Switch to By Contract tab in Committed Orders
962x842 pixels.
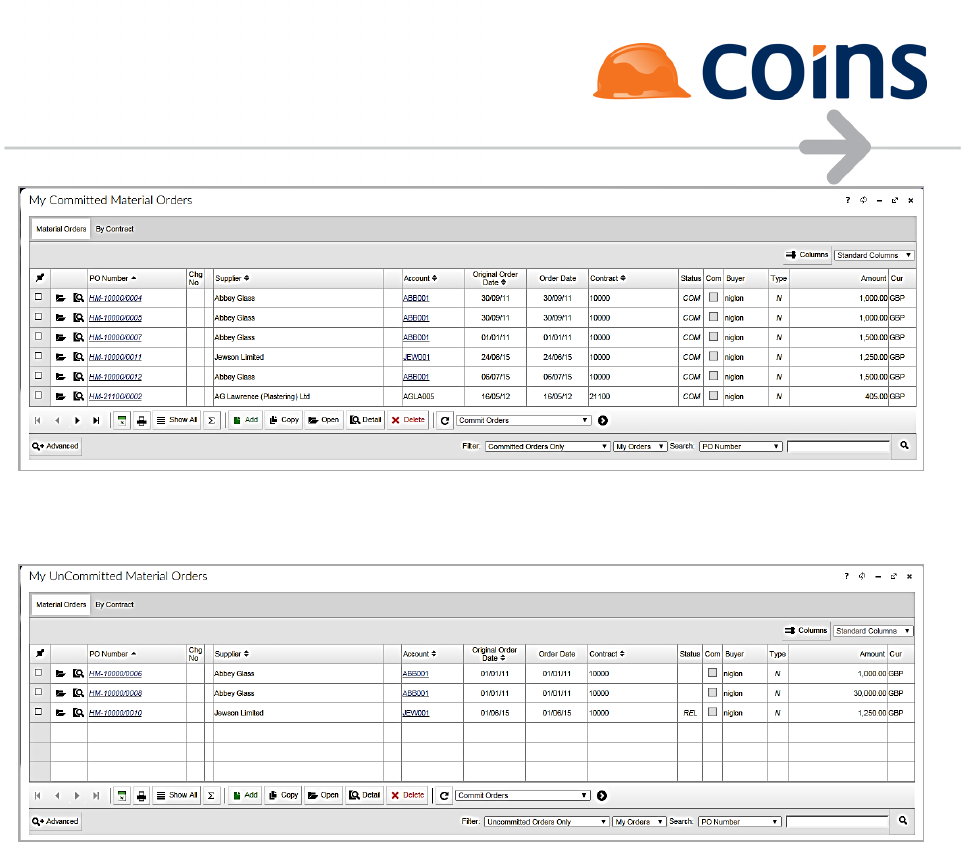(114, 229)
